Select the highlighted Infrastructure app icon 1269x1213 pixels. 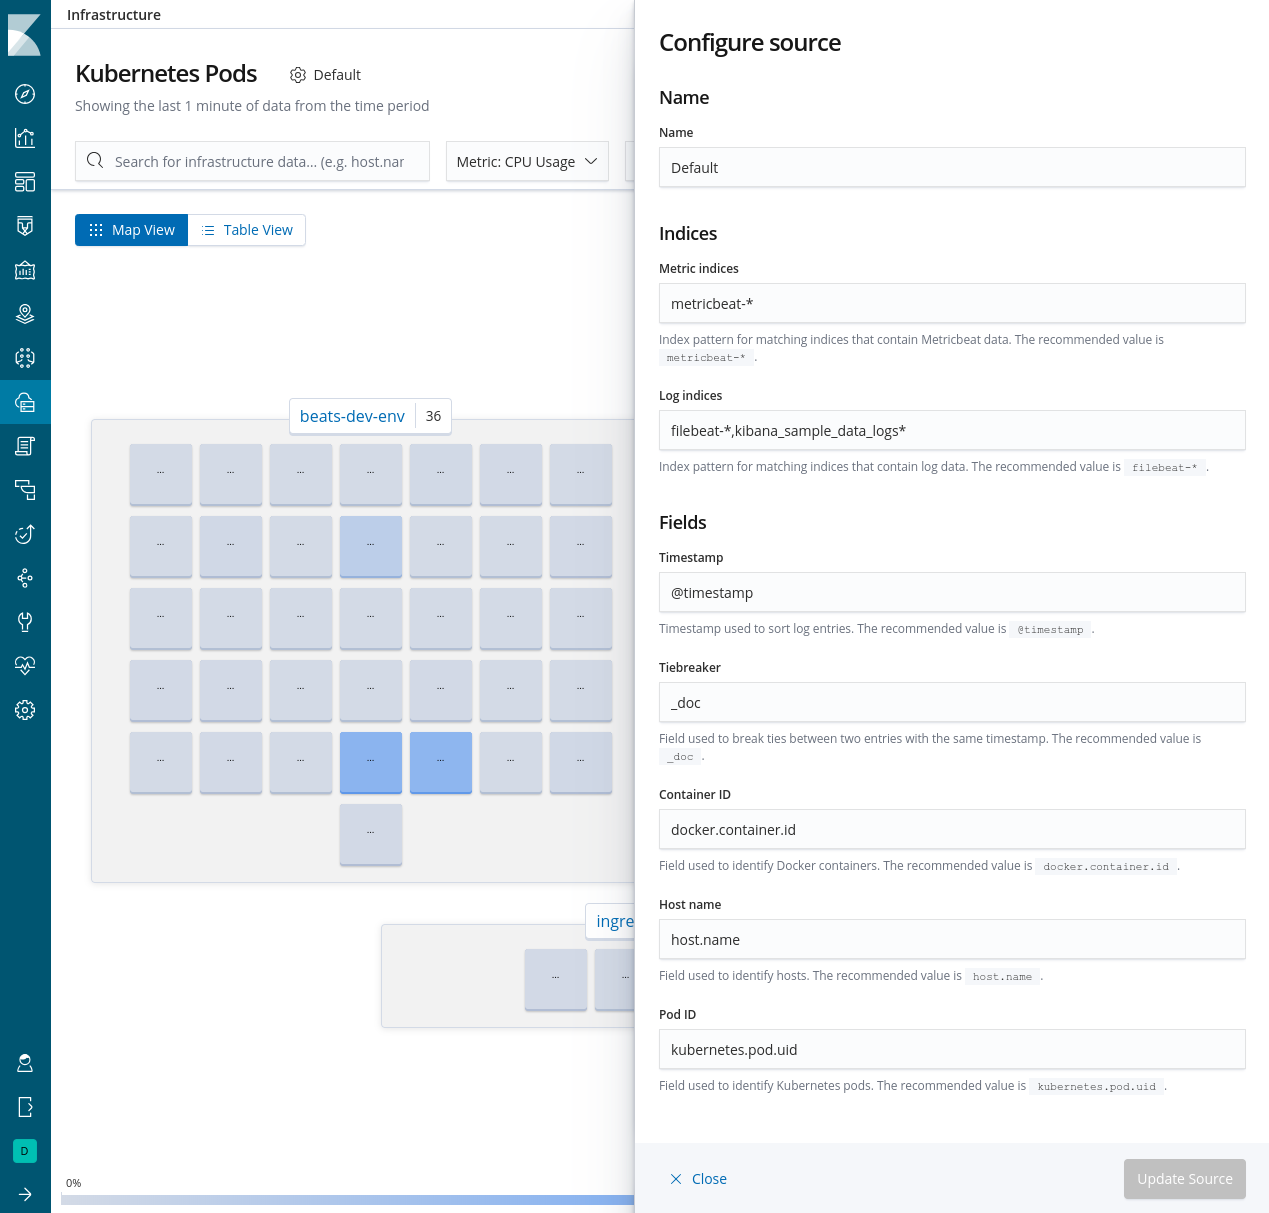coord(25,402)
